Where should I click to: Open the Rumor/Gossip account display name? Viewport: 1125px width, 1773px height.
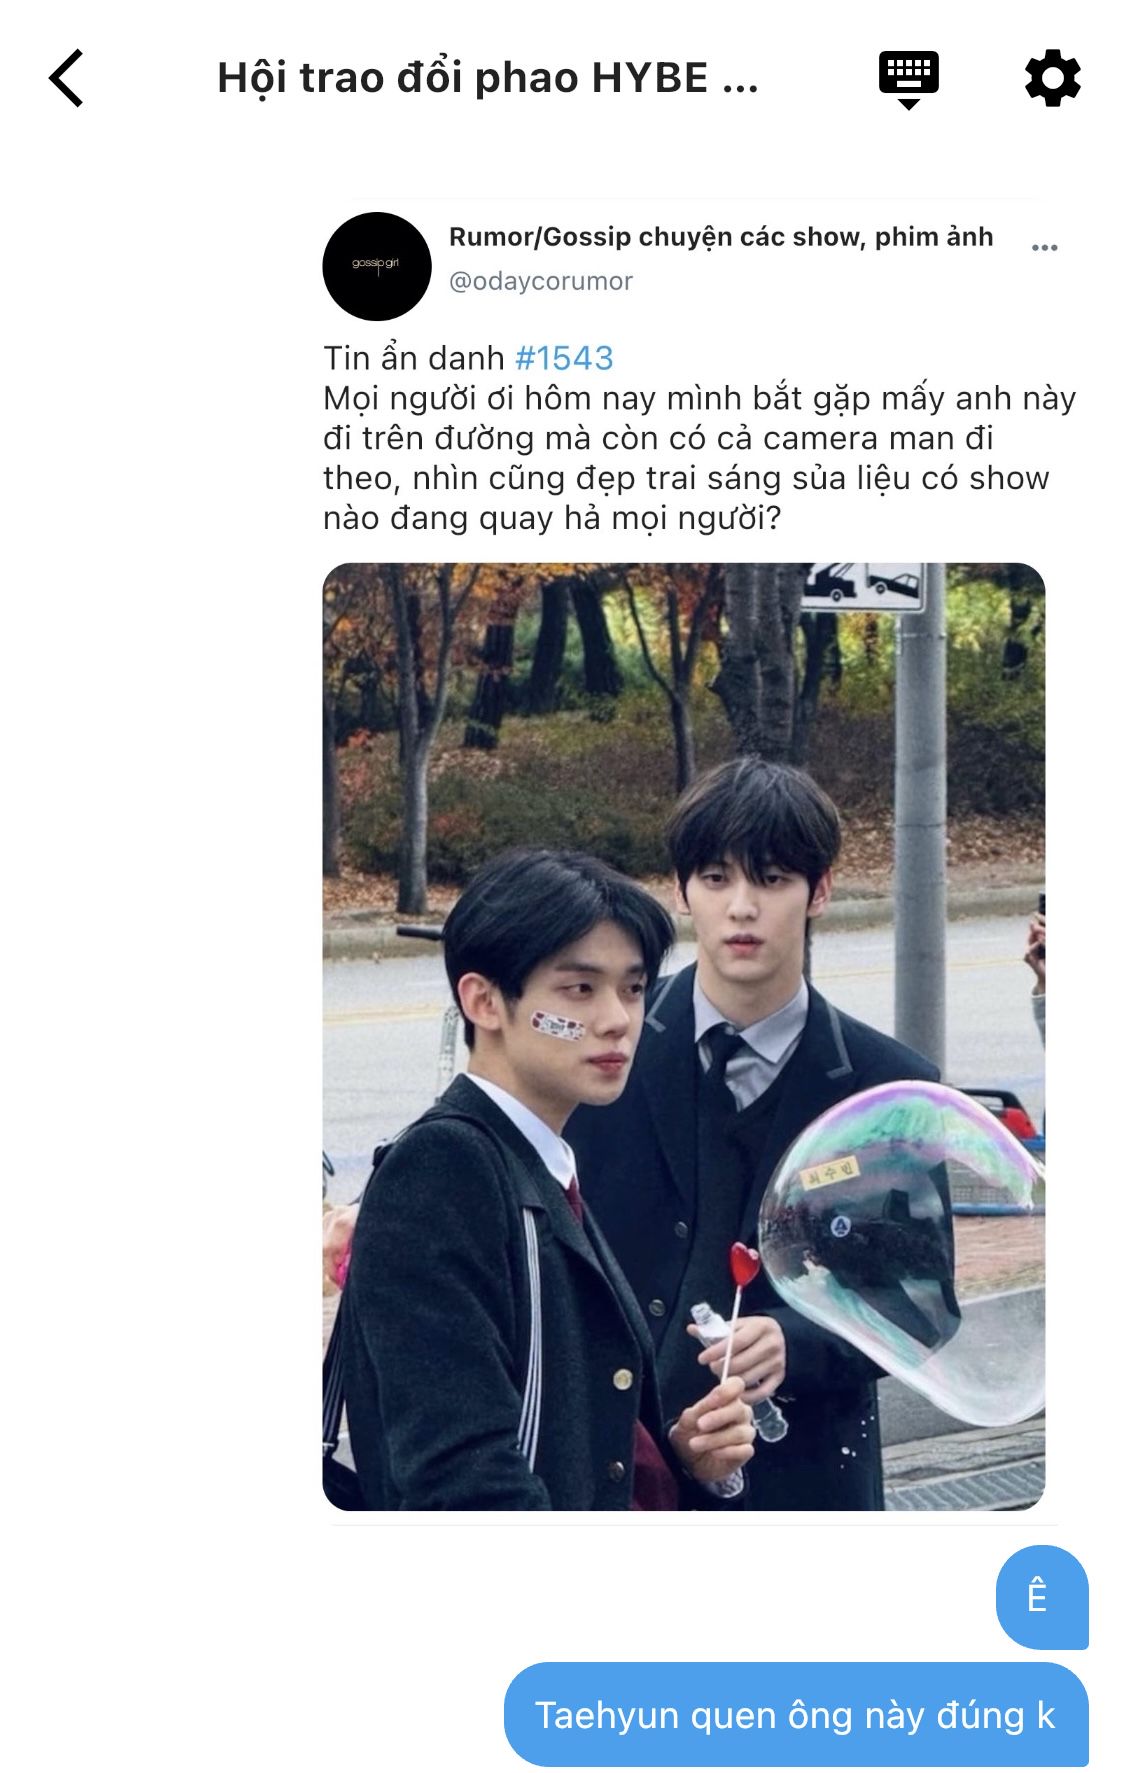pyautogui.click(x=721, y=237)
